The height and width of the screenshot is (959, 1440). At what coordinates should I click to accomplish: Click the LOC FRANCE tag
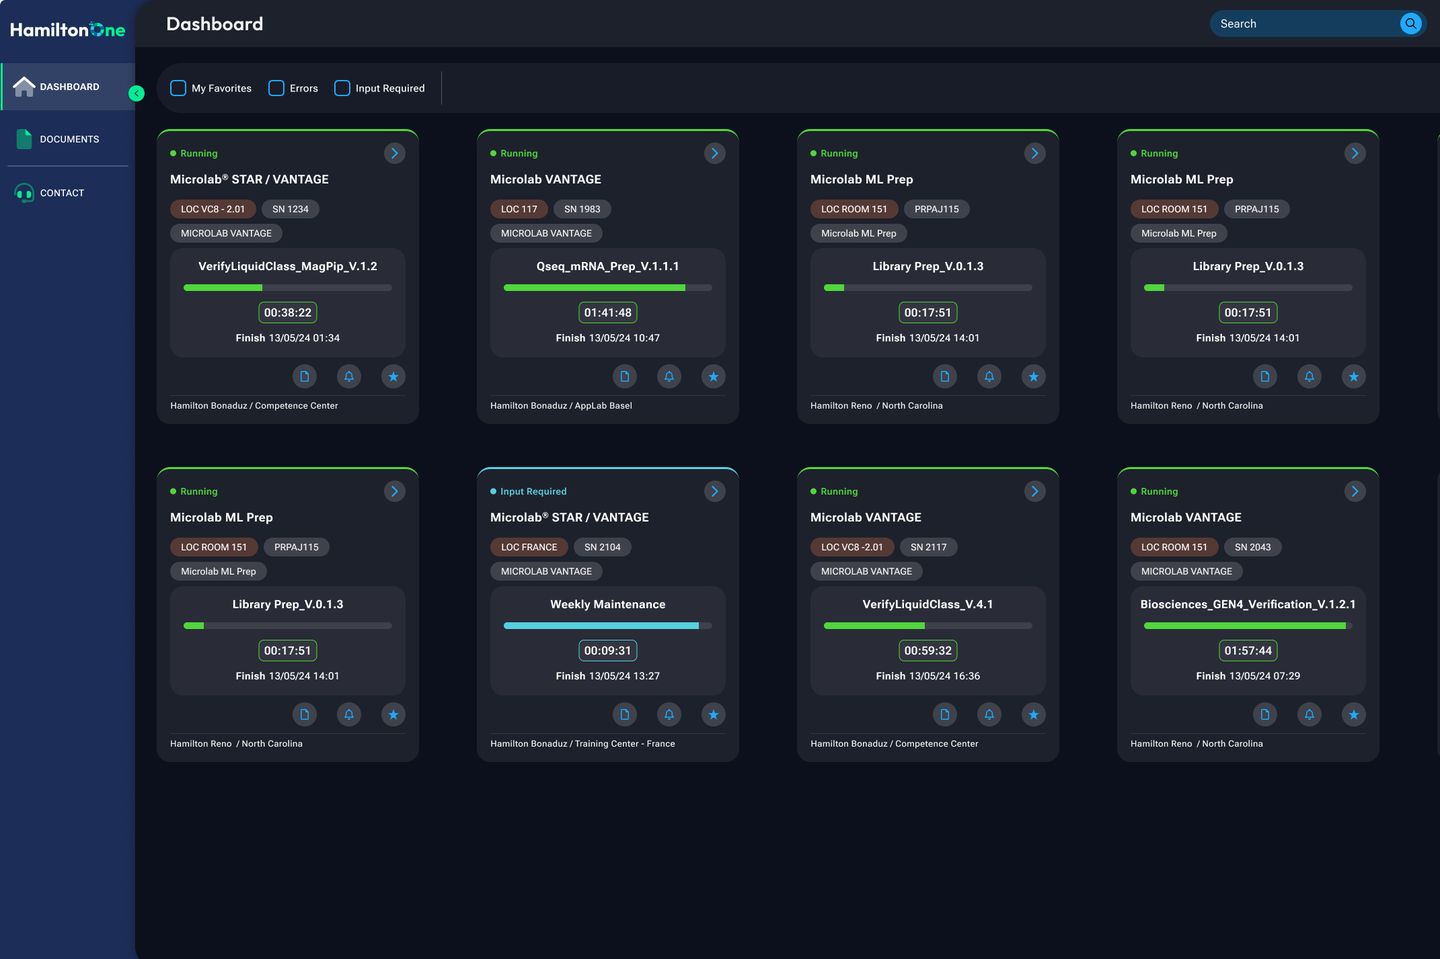pyautogui.click(x=529, y=547)
